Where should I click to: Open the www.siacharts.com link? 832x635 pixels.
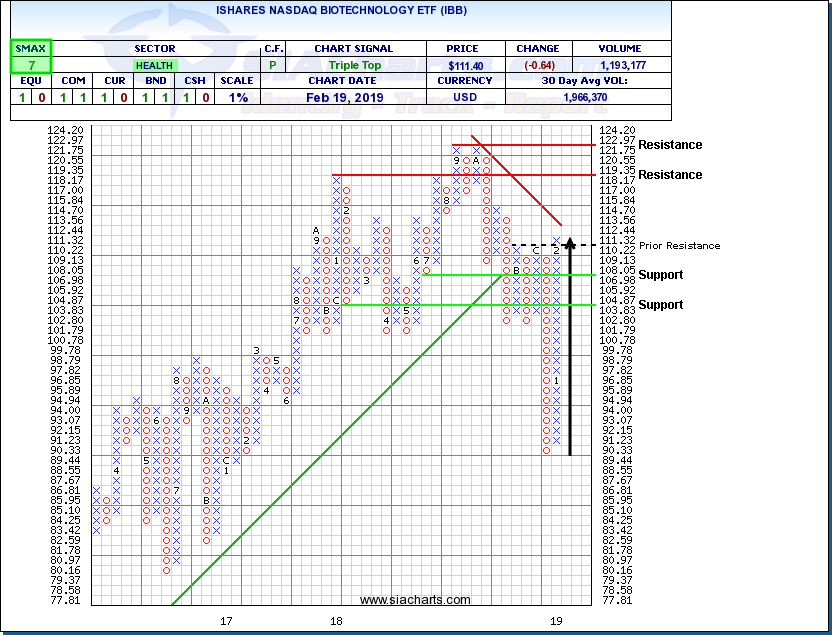pyautogui.click(x=415, y=600)
